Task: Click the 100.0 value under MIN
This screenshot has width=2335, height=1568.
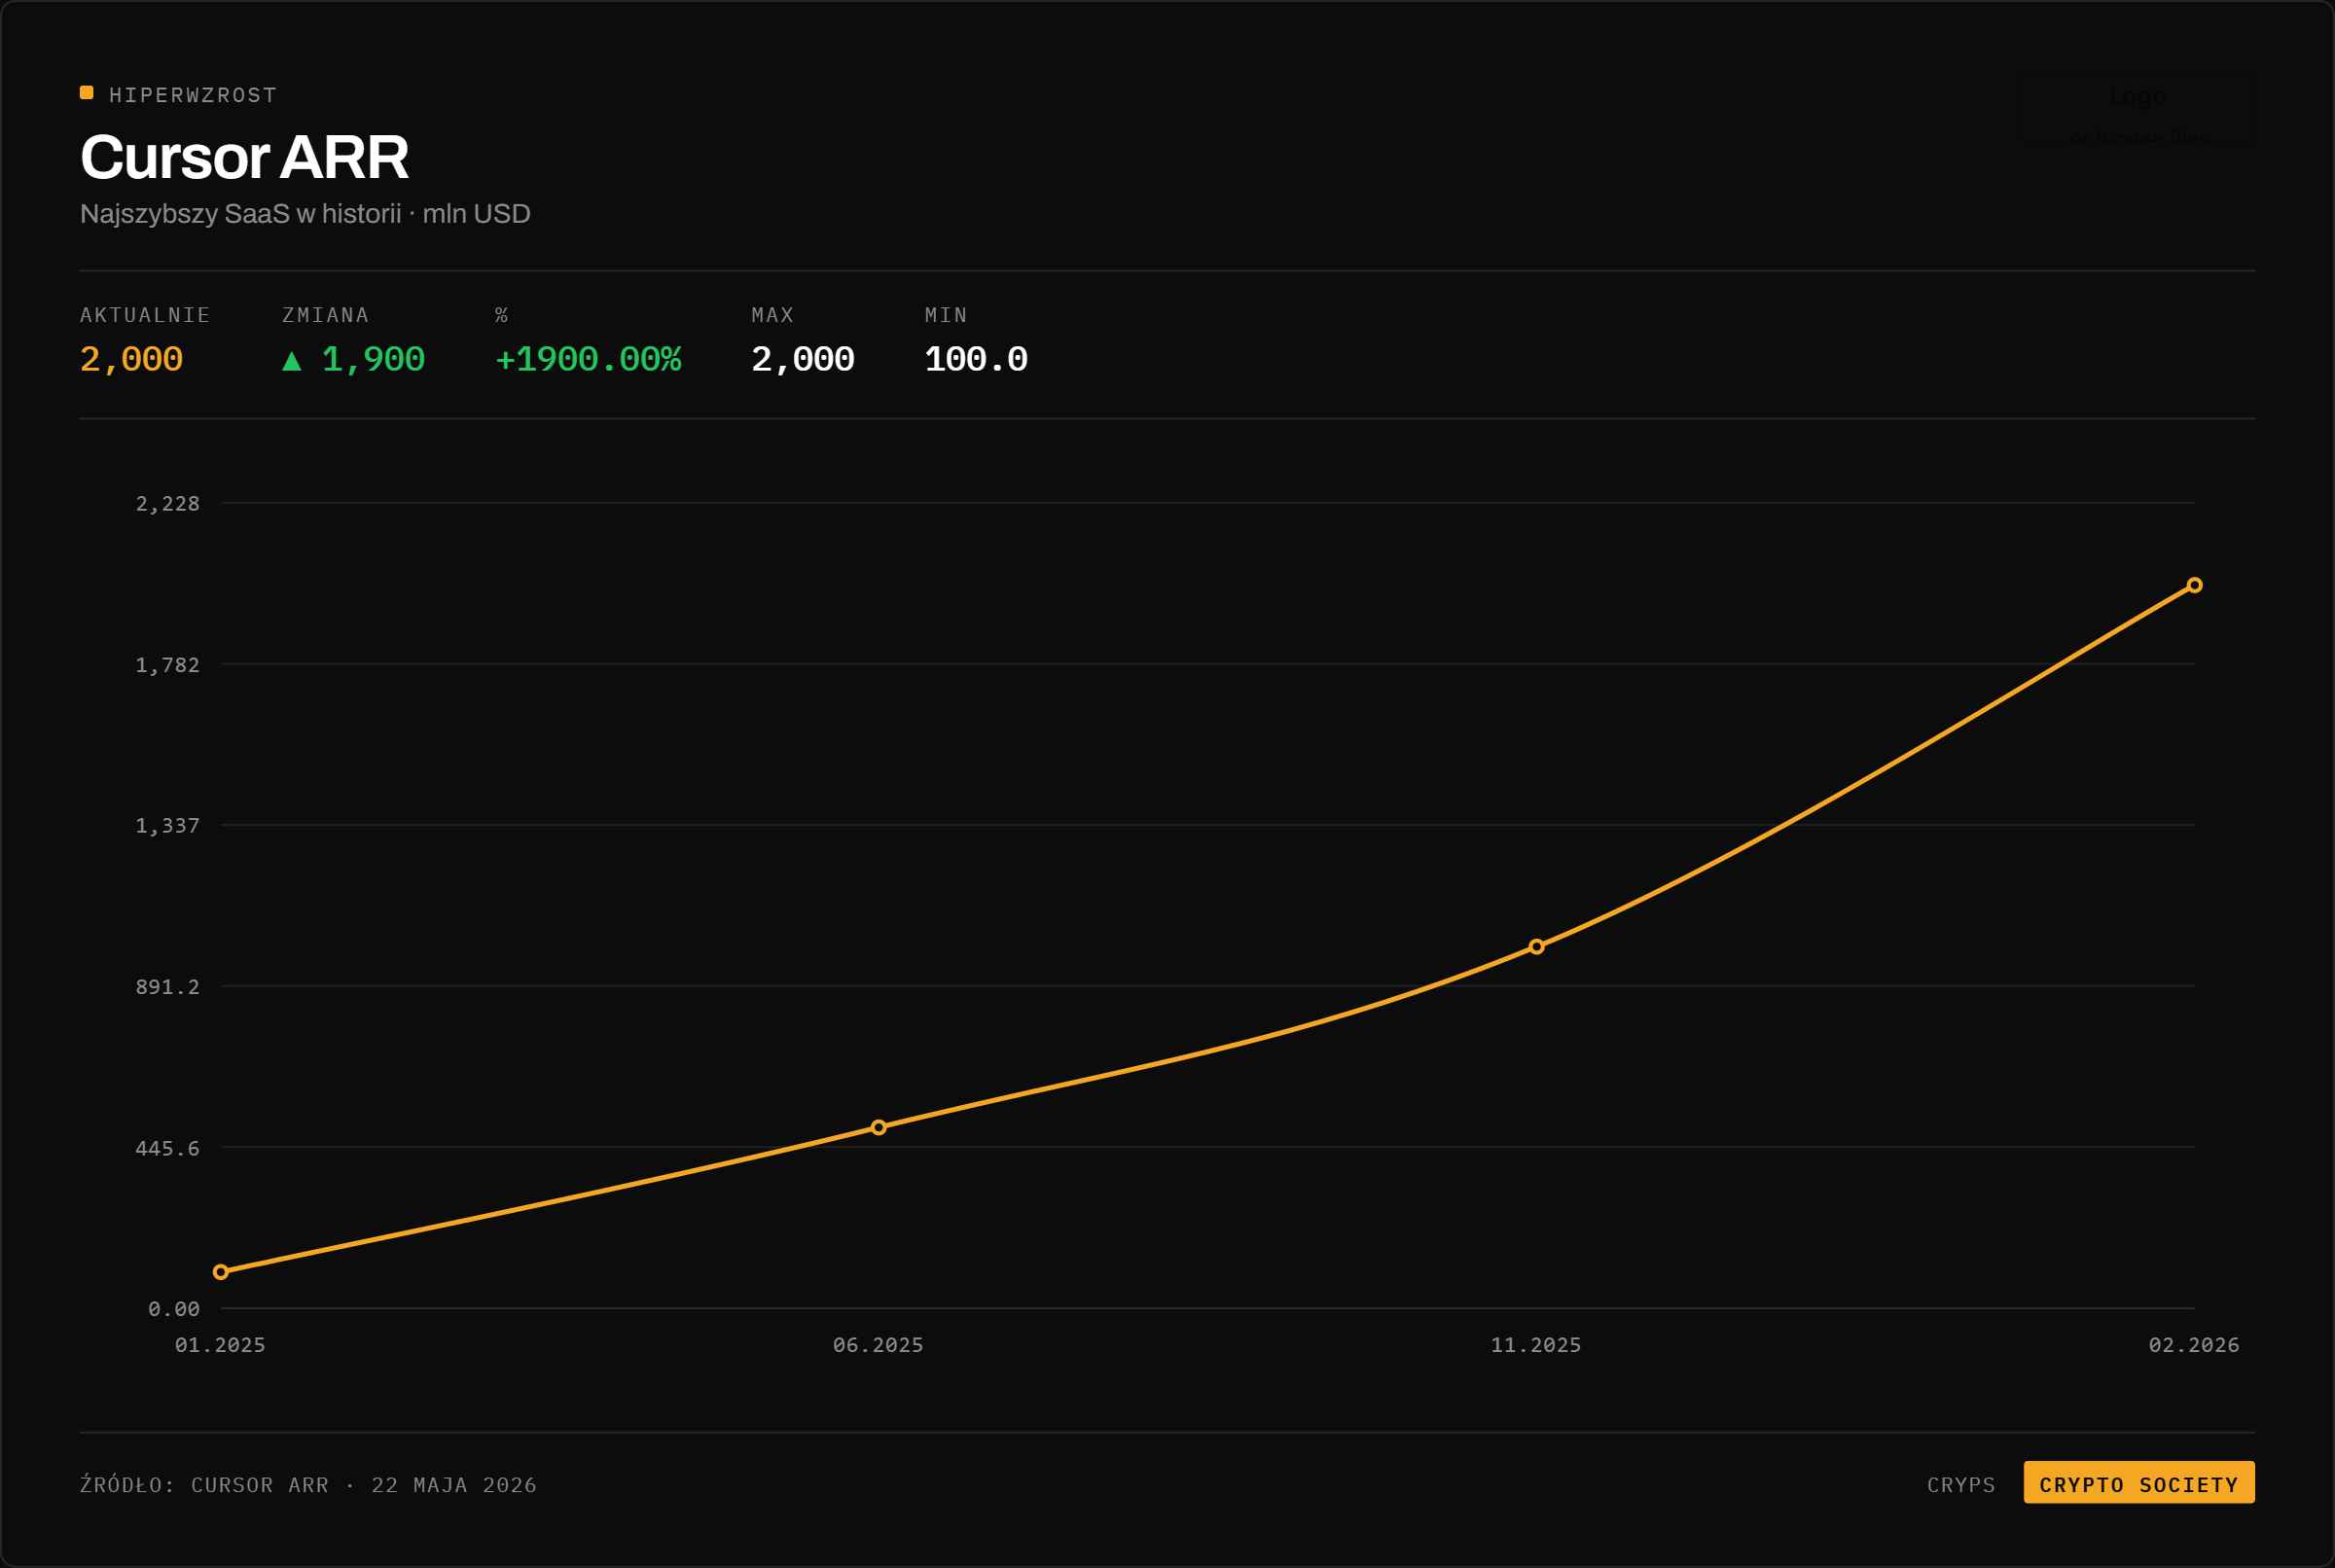Action: pos(976,360)
